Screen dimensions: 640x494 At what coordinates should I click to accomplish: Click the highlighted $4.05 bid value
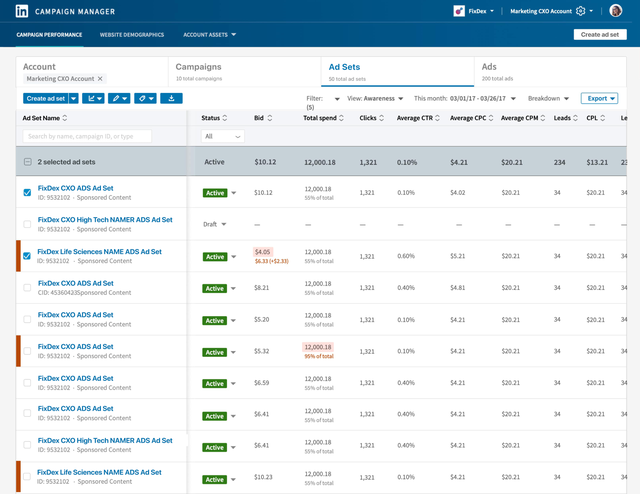262,252
